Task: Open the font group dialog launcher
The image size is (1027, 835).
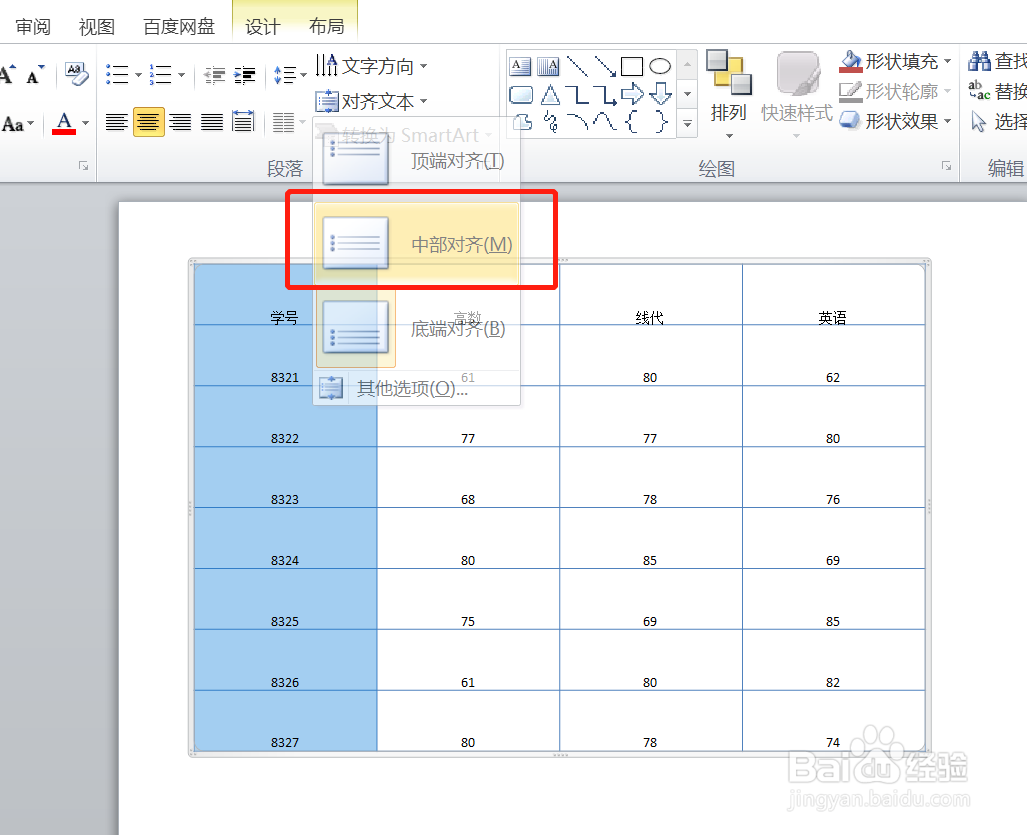Action: 83,166
